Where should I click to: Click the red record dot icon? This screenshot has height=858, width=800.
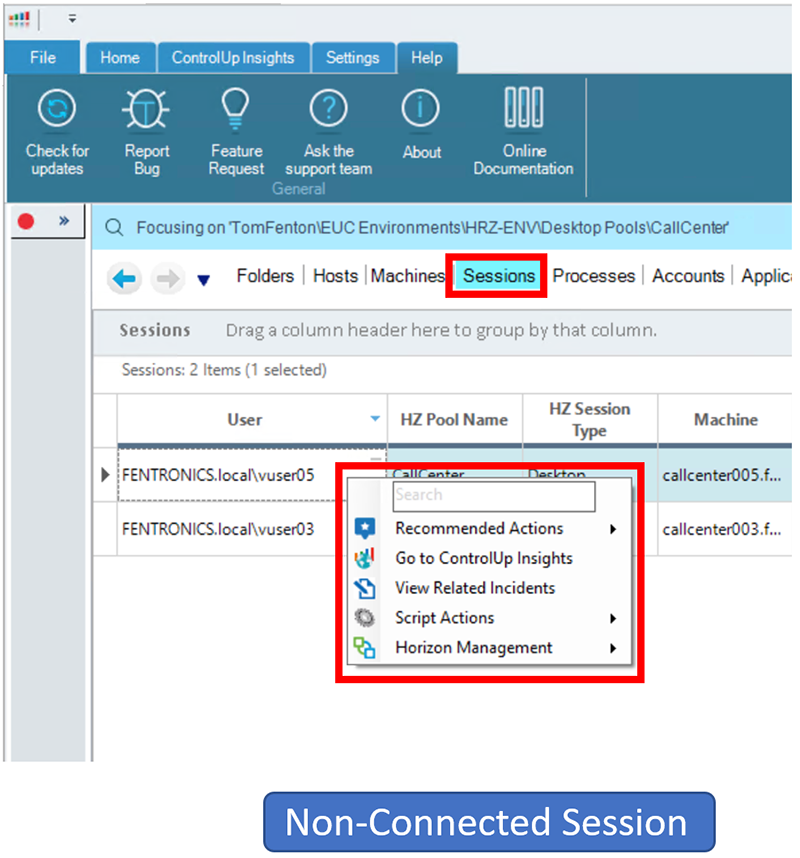[26, 221]
